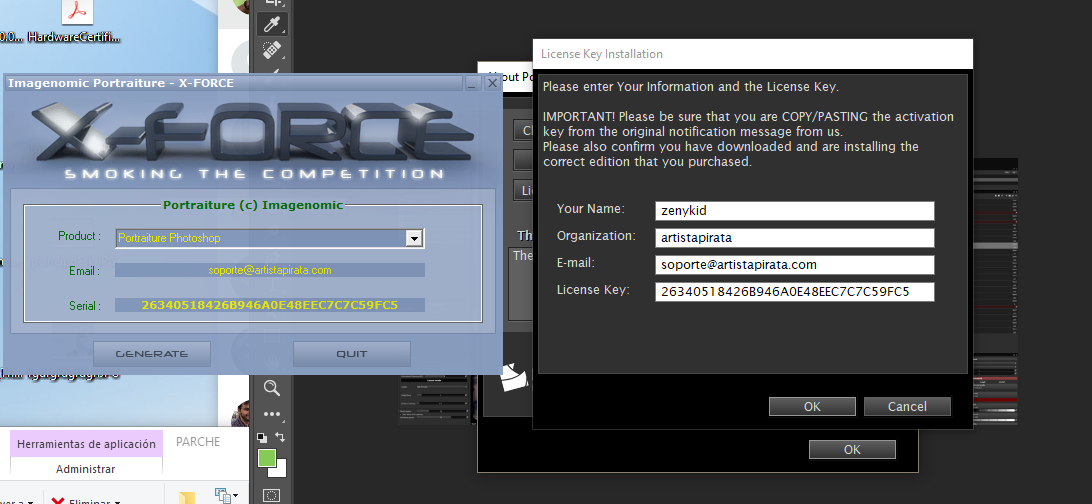Screen dimensions: 1092x504
Task: Click the E-mail field in License dialog
Action: click(x=795, y=265)
